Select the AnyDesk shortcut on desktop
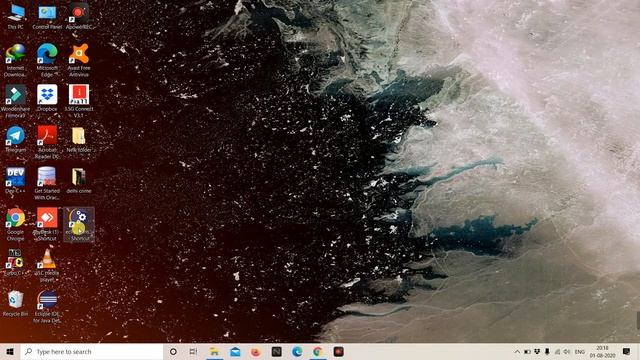 point(47,224)
